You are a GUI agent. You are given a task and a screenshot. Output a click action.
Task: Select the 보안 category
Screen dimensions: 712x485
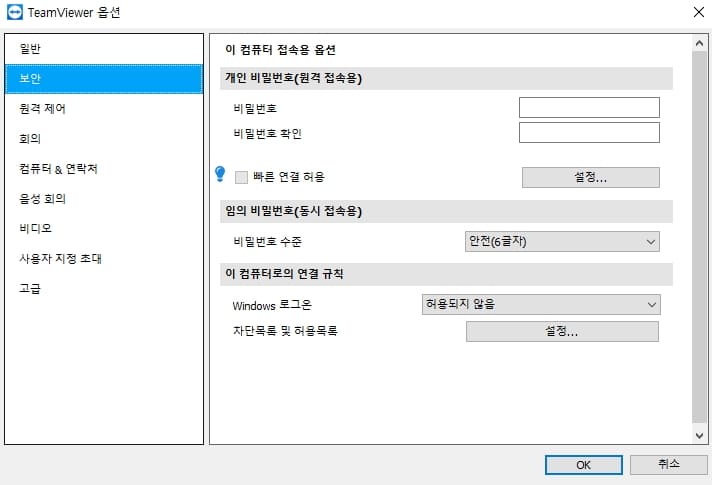click(104, 79)
